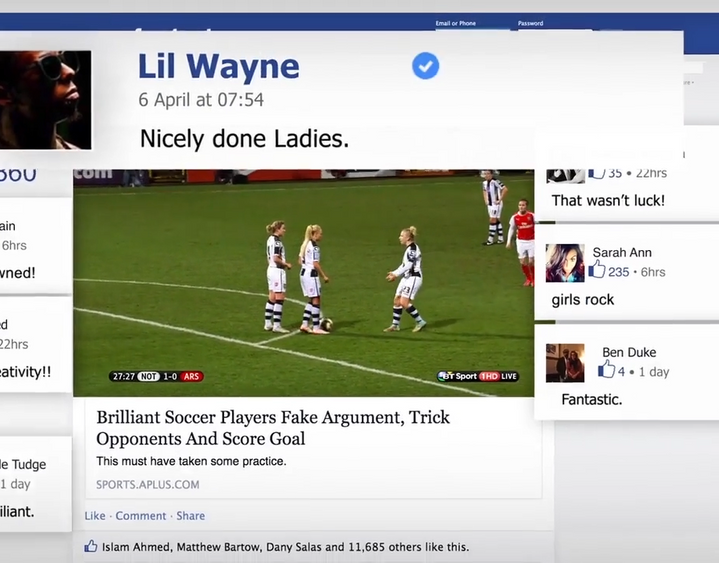This screenshot has width=719, height=563.
Task: Click the 'girls rock' comment text
Action: click(x=582, y=300)
